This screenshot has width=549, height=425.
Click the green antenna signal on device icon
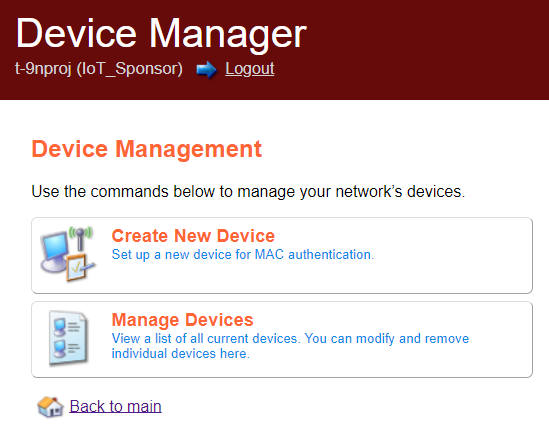coord(81,232)
